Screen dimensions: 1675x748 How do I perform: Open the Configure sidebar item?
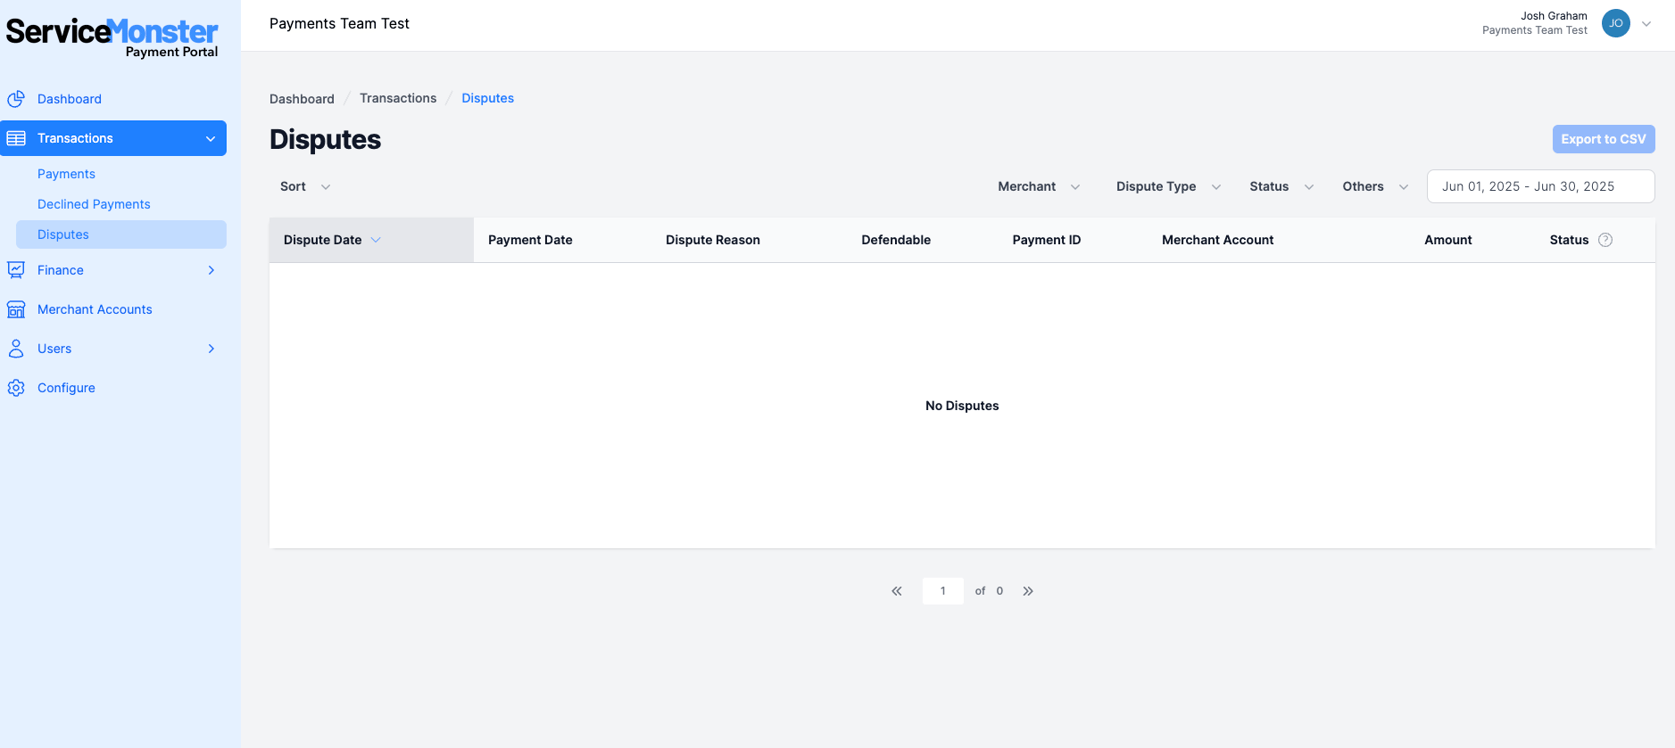(66, 388)
